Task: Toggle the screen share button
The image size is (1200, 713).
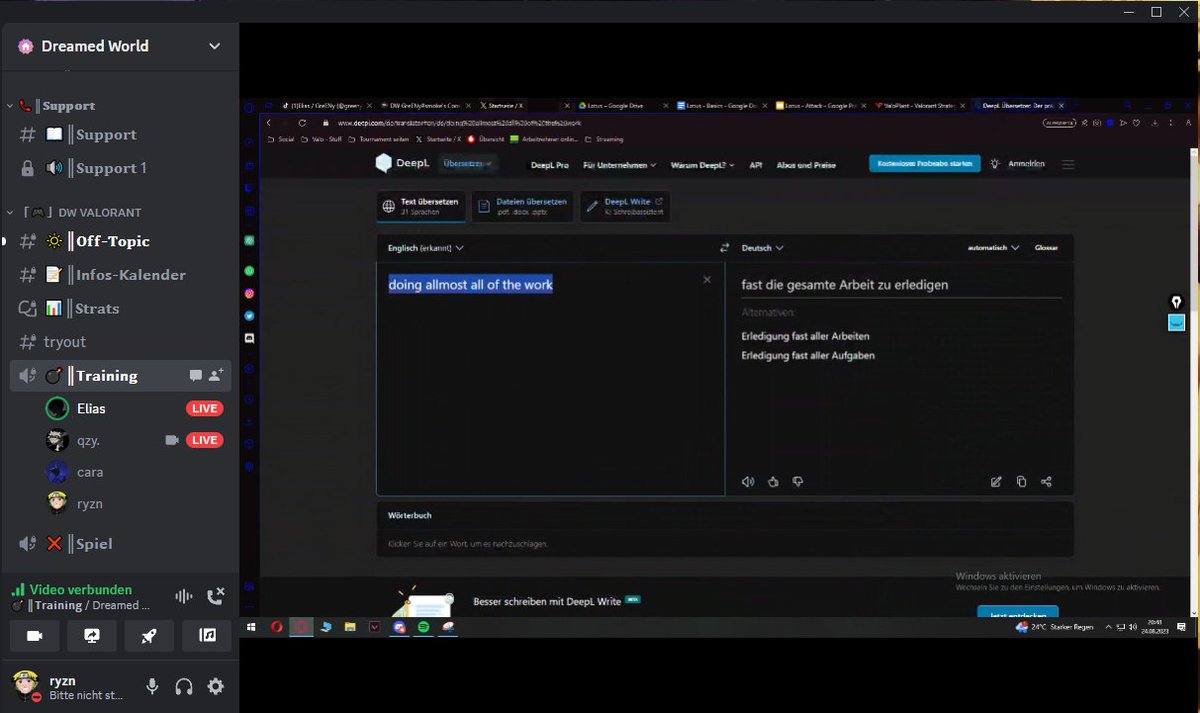Action: pos(92,636)
